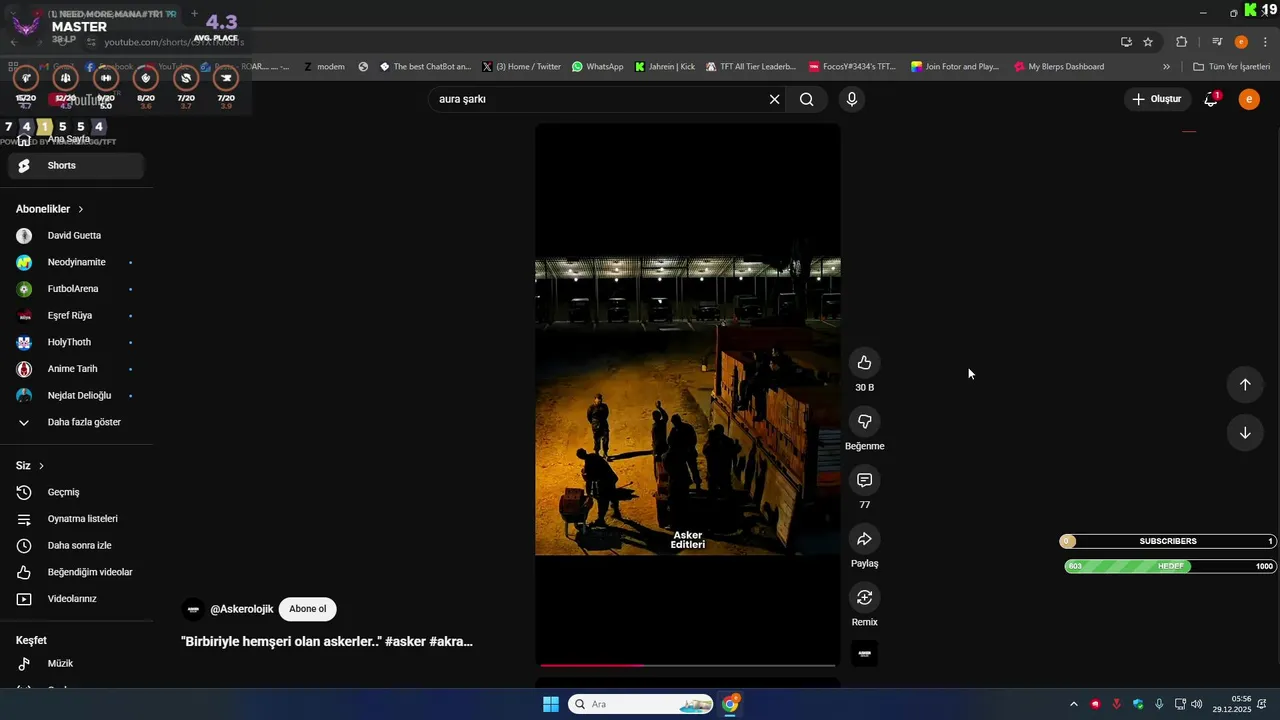Screen dimensions: 1280x720
Task: Go to previous short with up arrow
Action: tap(1245, 385)
